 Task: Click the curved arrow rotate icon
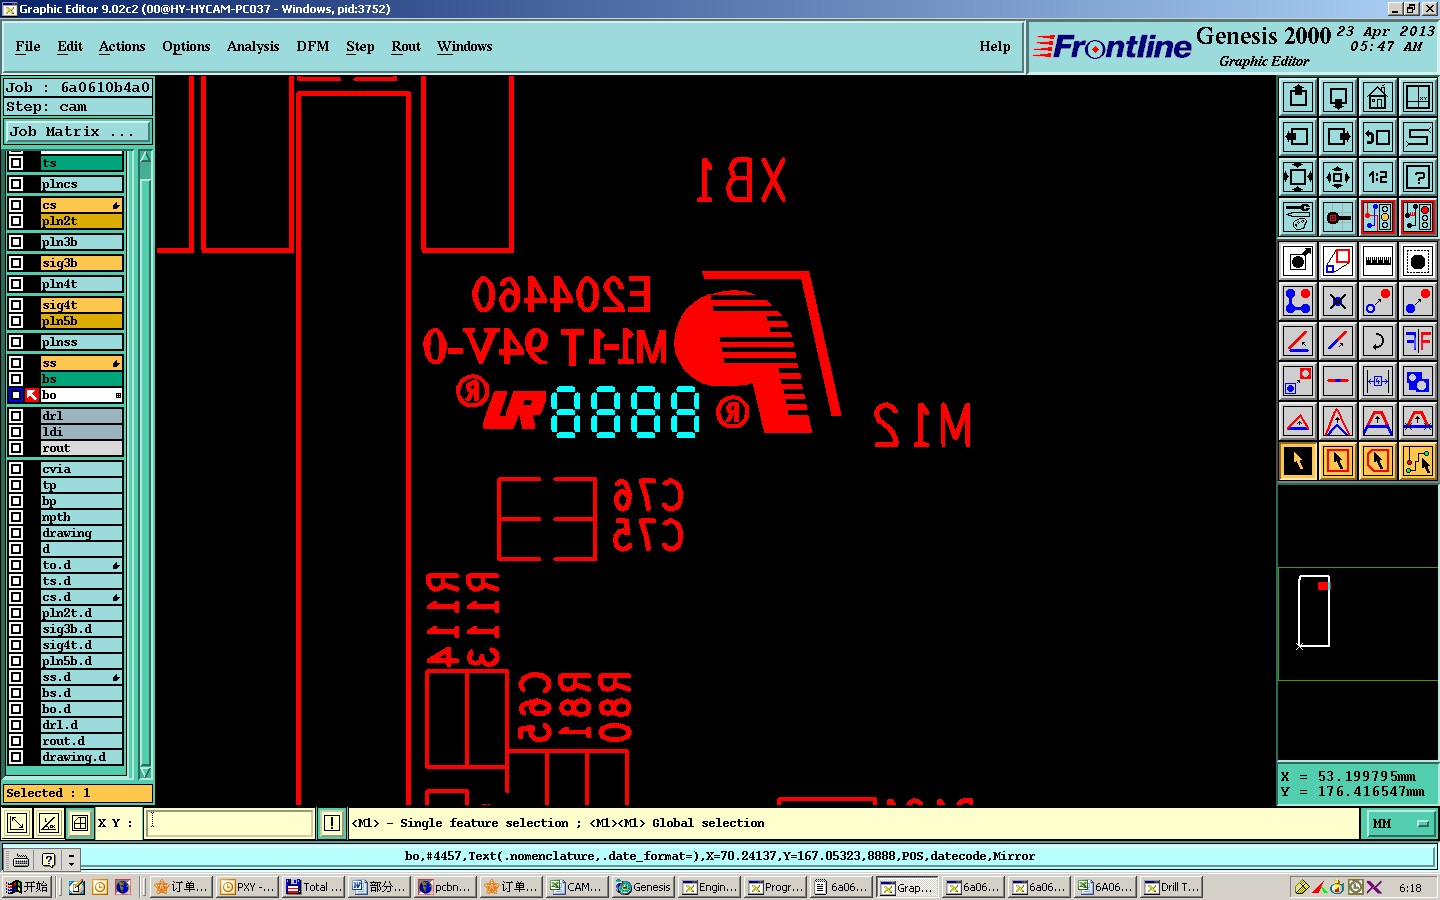coord(1378,341)
